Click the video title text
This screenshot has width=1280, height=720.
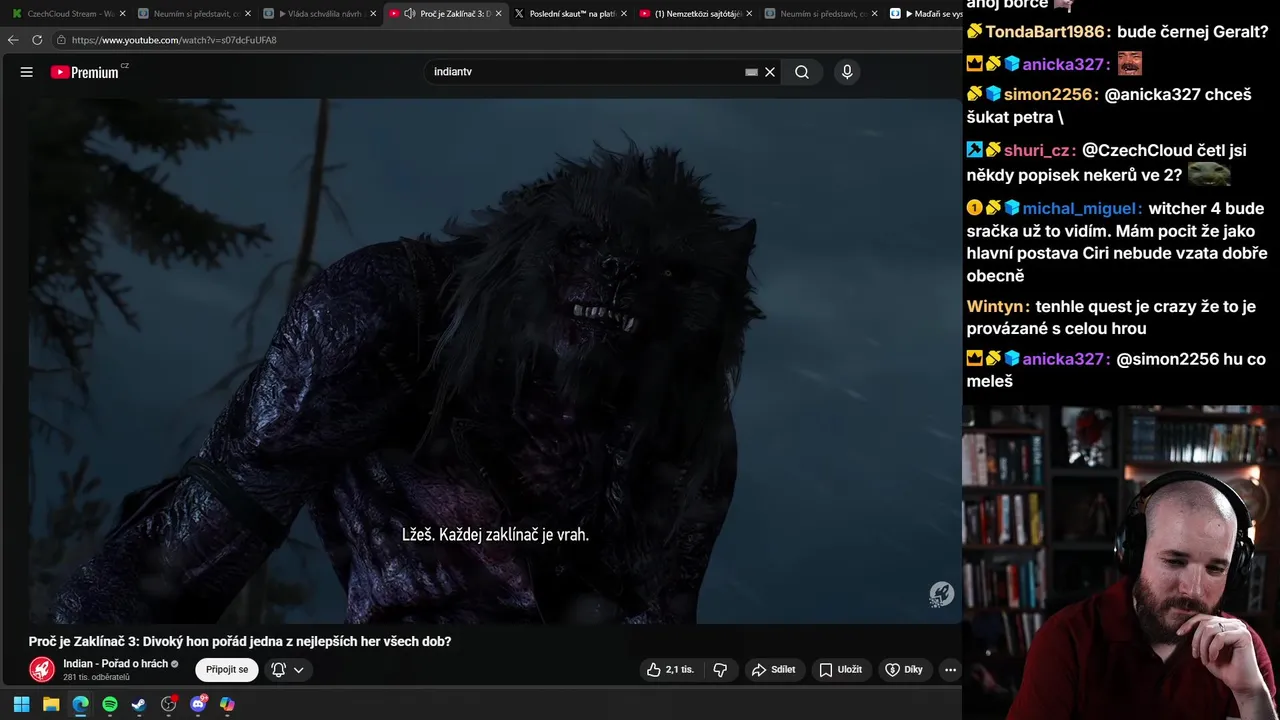(240, 642)
